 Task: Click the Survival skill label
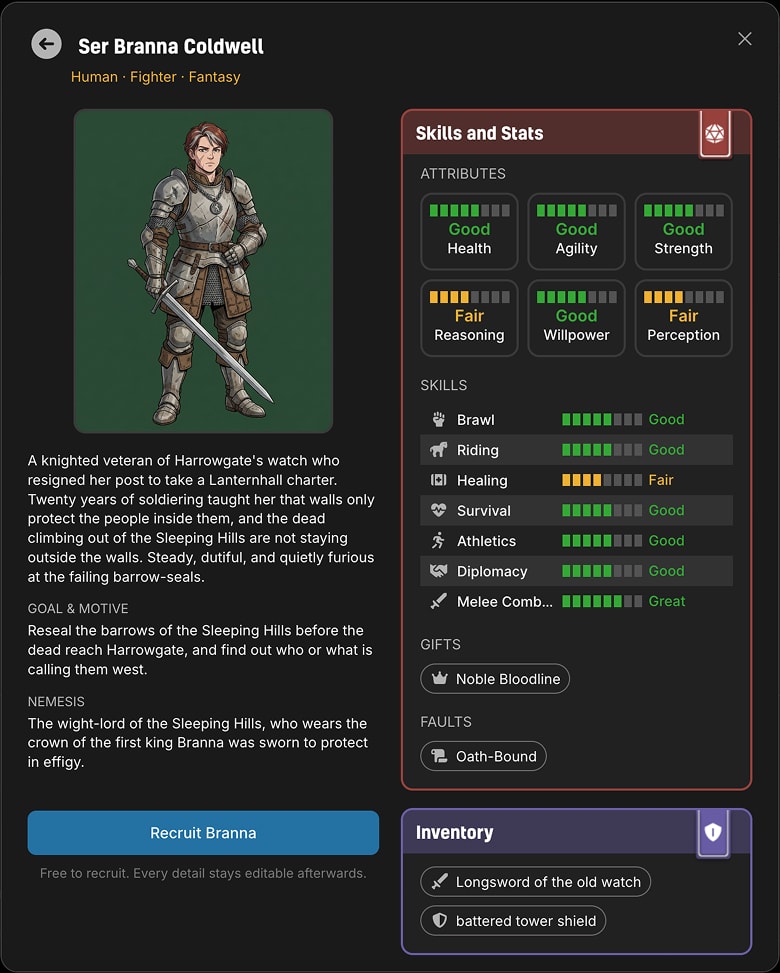[484, 511]
